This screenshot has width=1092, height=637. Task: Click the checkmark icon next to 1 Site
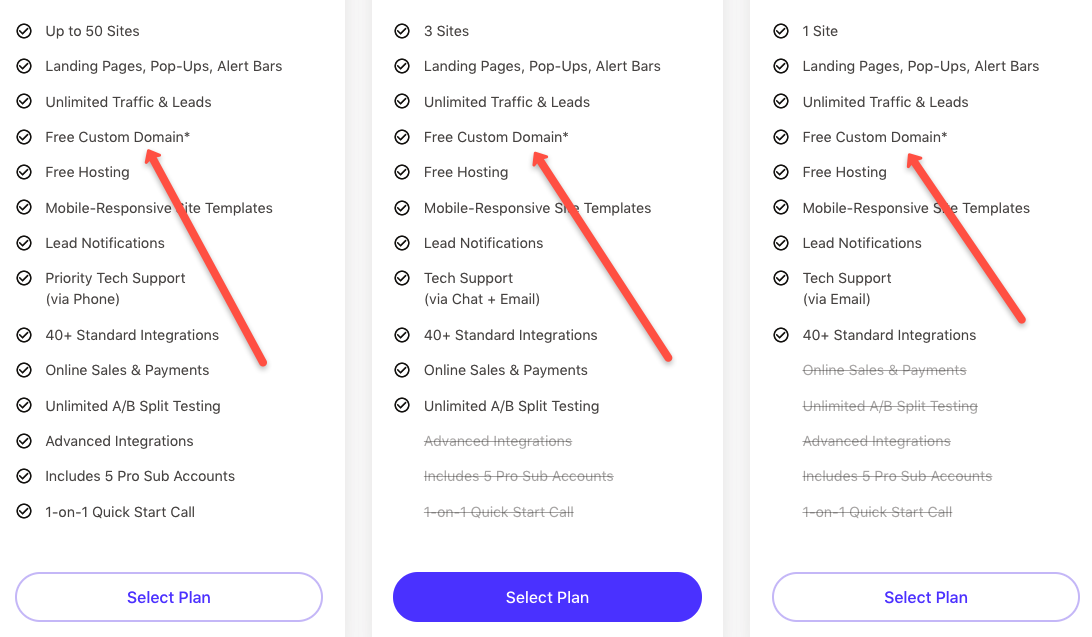[x=781, y=31]
